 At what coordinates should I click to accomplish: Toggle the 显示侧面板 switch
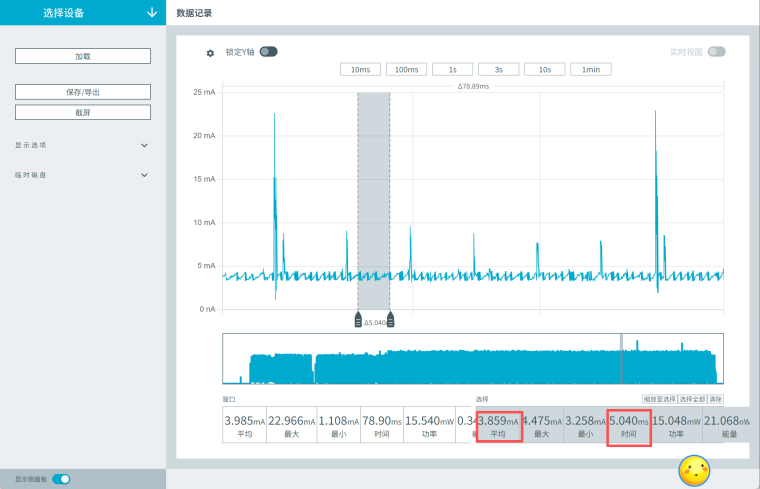click(61, 479)
